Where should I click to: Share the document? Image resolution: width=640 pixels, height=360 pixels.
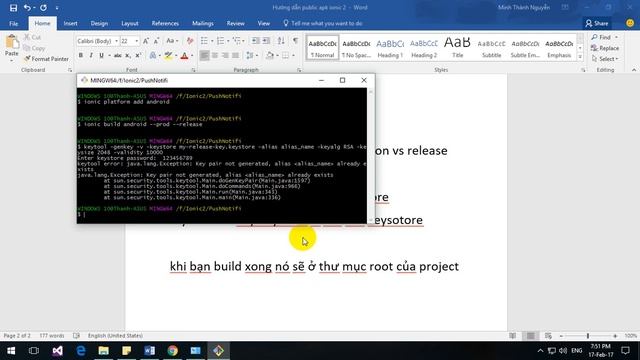click(597, 24)
